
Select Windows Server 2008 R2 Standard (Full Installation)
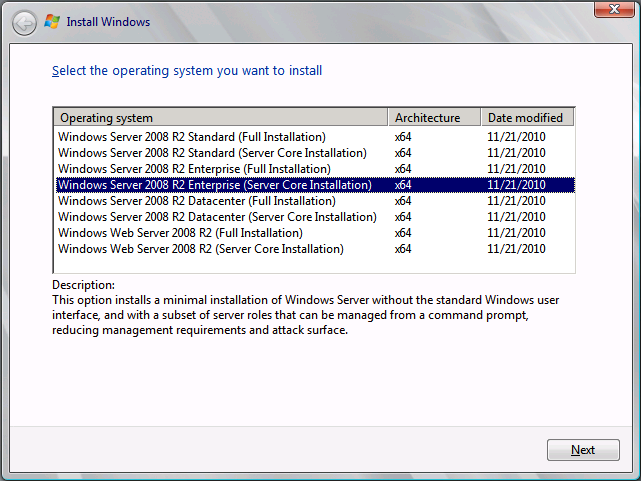(192, 137)
